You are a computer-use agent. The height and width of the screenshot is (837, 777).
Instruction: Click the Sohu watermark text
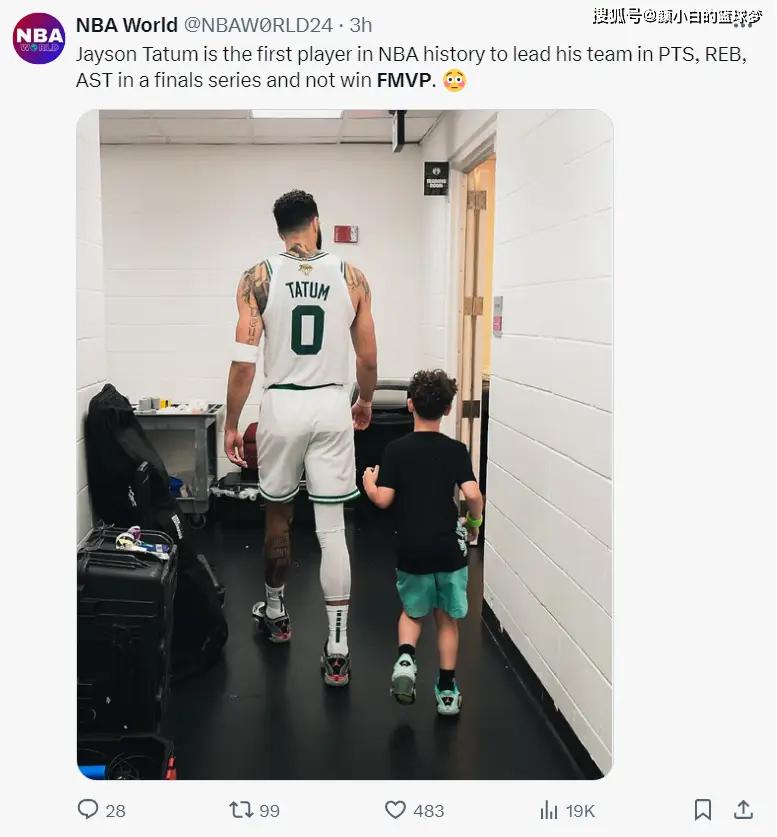coord(678,17)
